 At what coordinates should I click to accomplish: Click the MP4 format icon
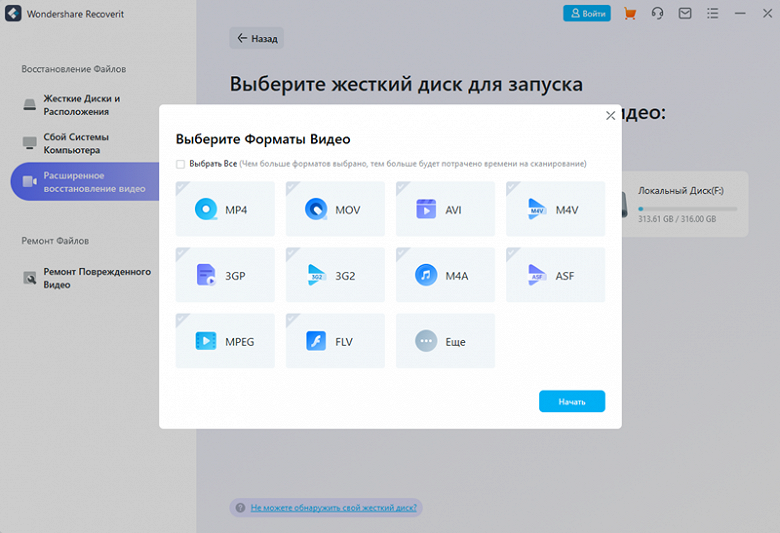coord(206,209)
